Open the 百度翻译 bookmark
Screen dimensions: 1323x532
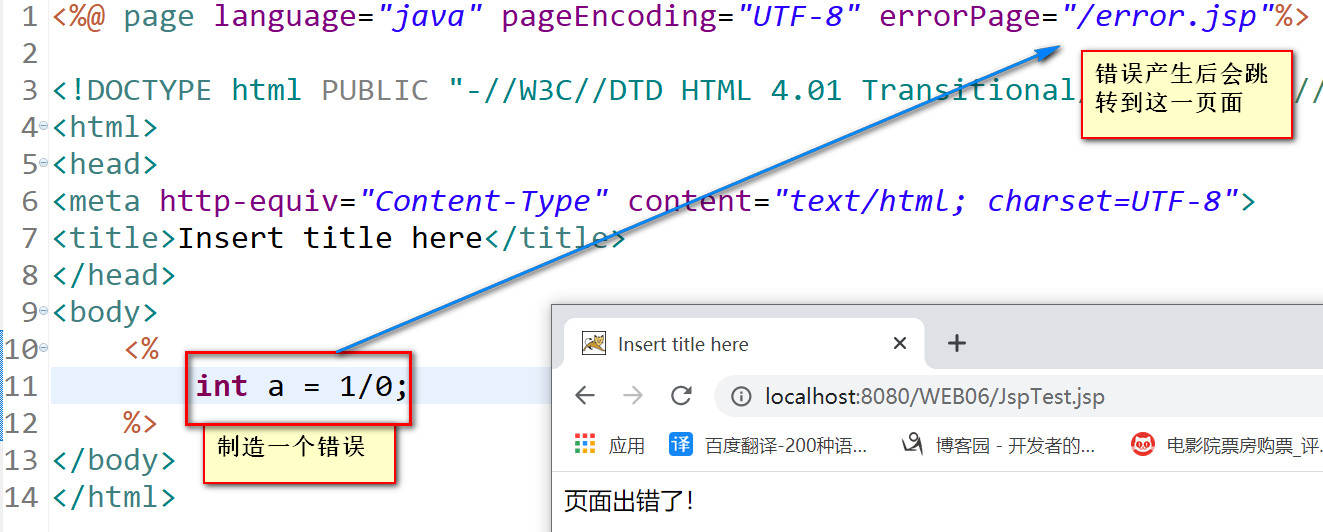(769, 445)
